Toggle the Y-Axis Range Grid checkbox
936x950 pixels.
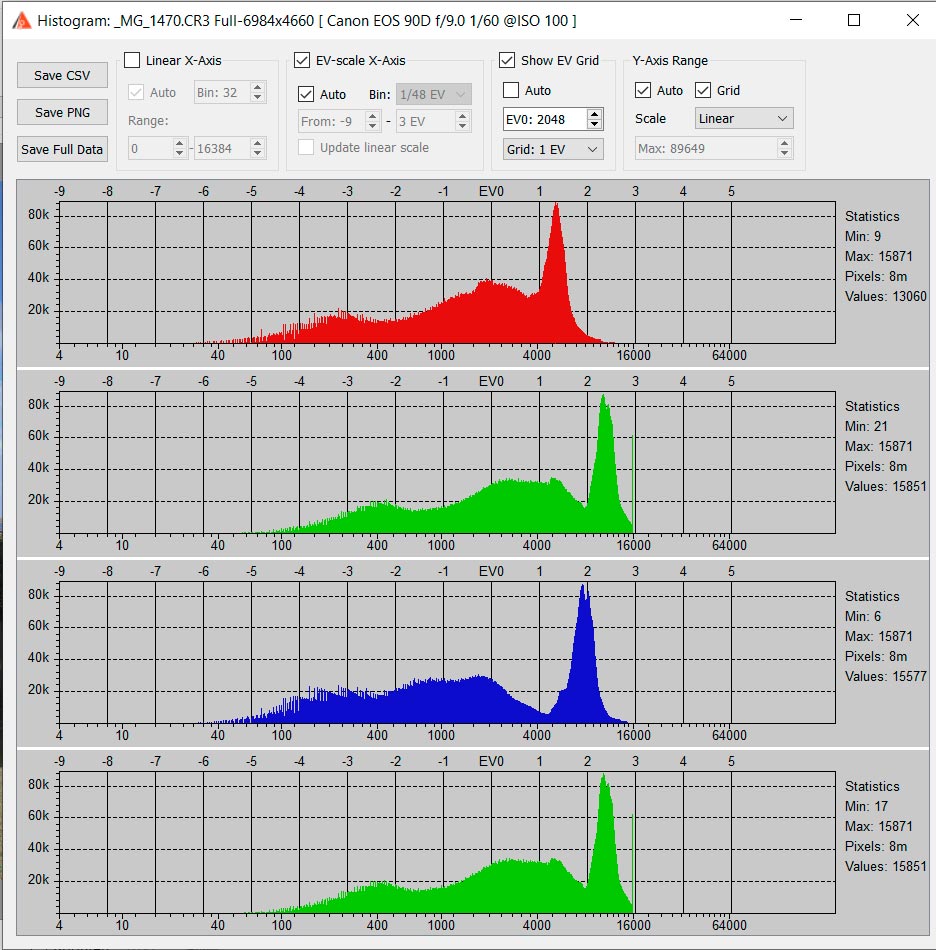[x=703, y=91]
